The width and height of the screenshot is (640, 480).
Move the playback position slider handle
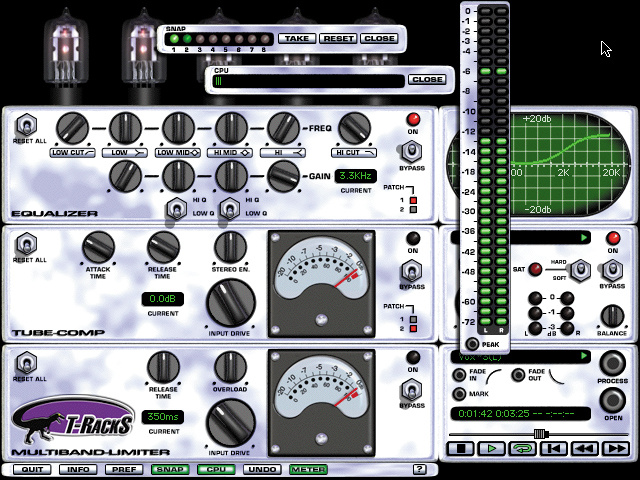coord(541,433)
